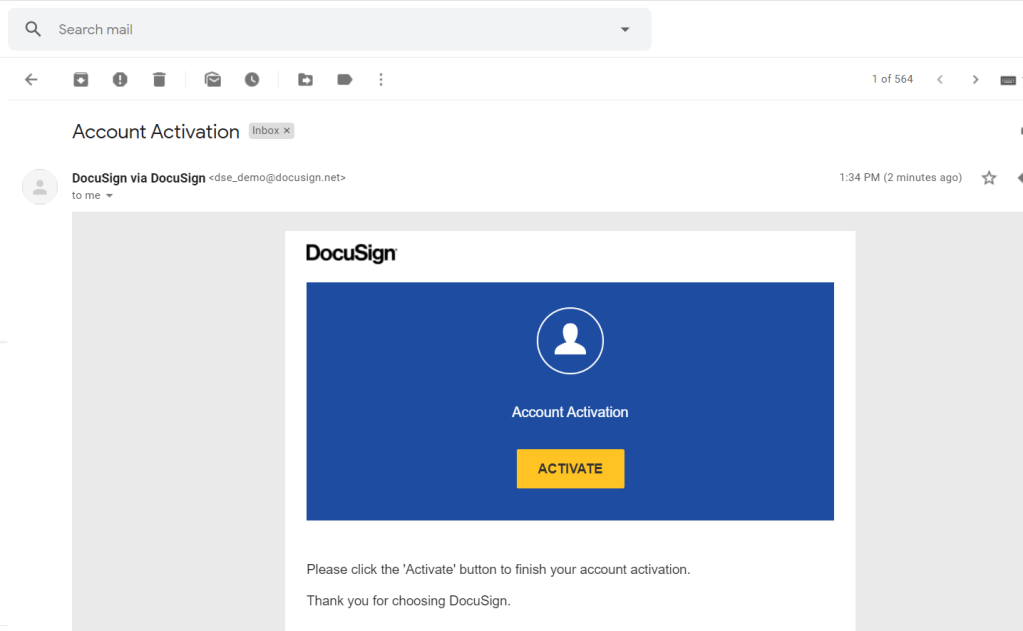Archive this email using the archive icon
Viewport: 1023px width, 631px height.
click(x=81, y=80)
